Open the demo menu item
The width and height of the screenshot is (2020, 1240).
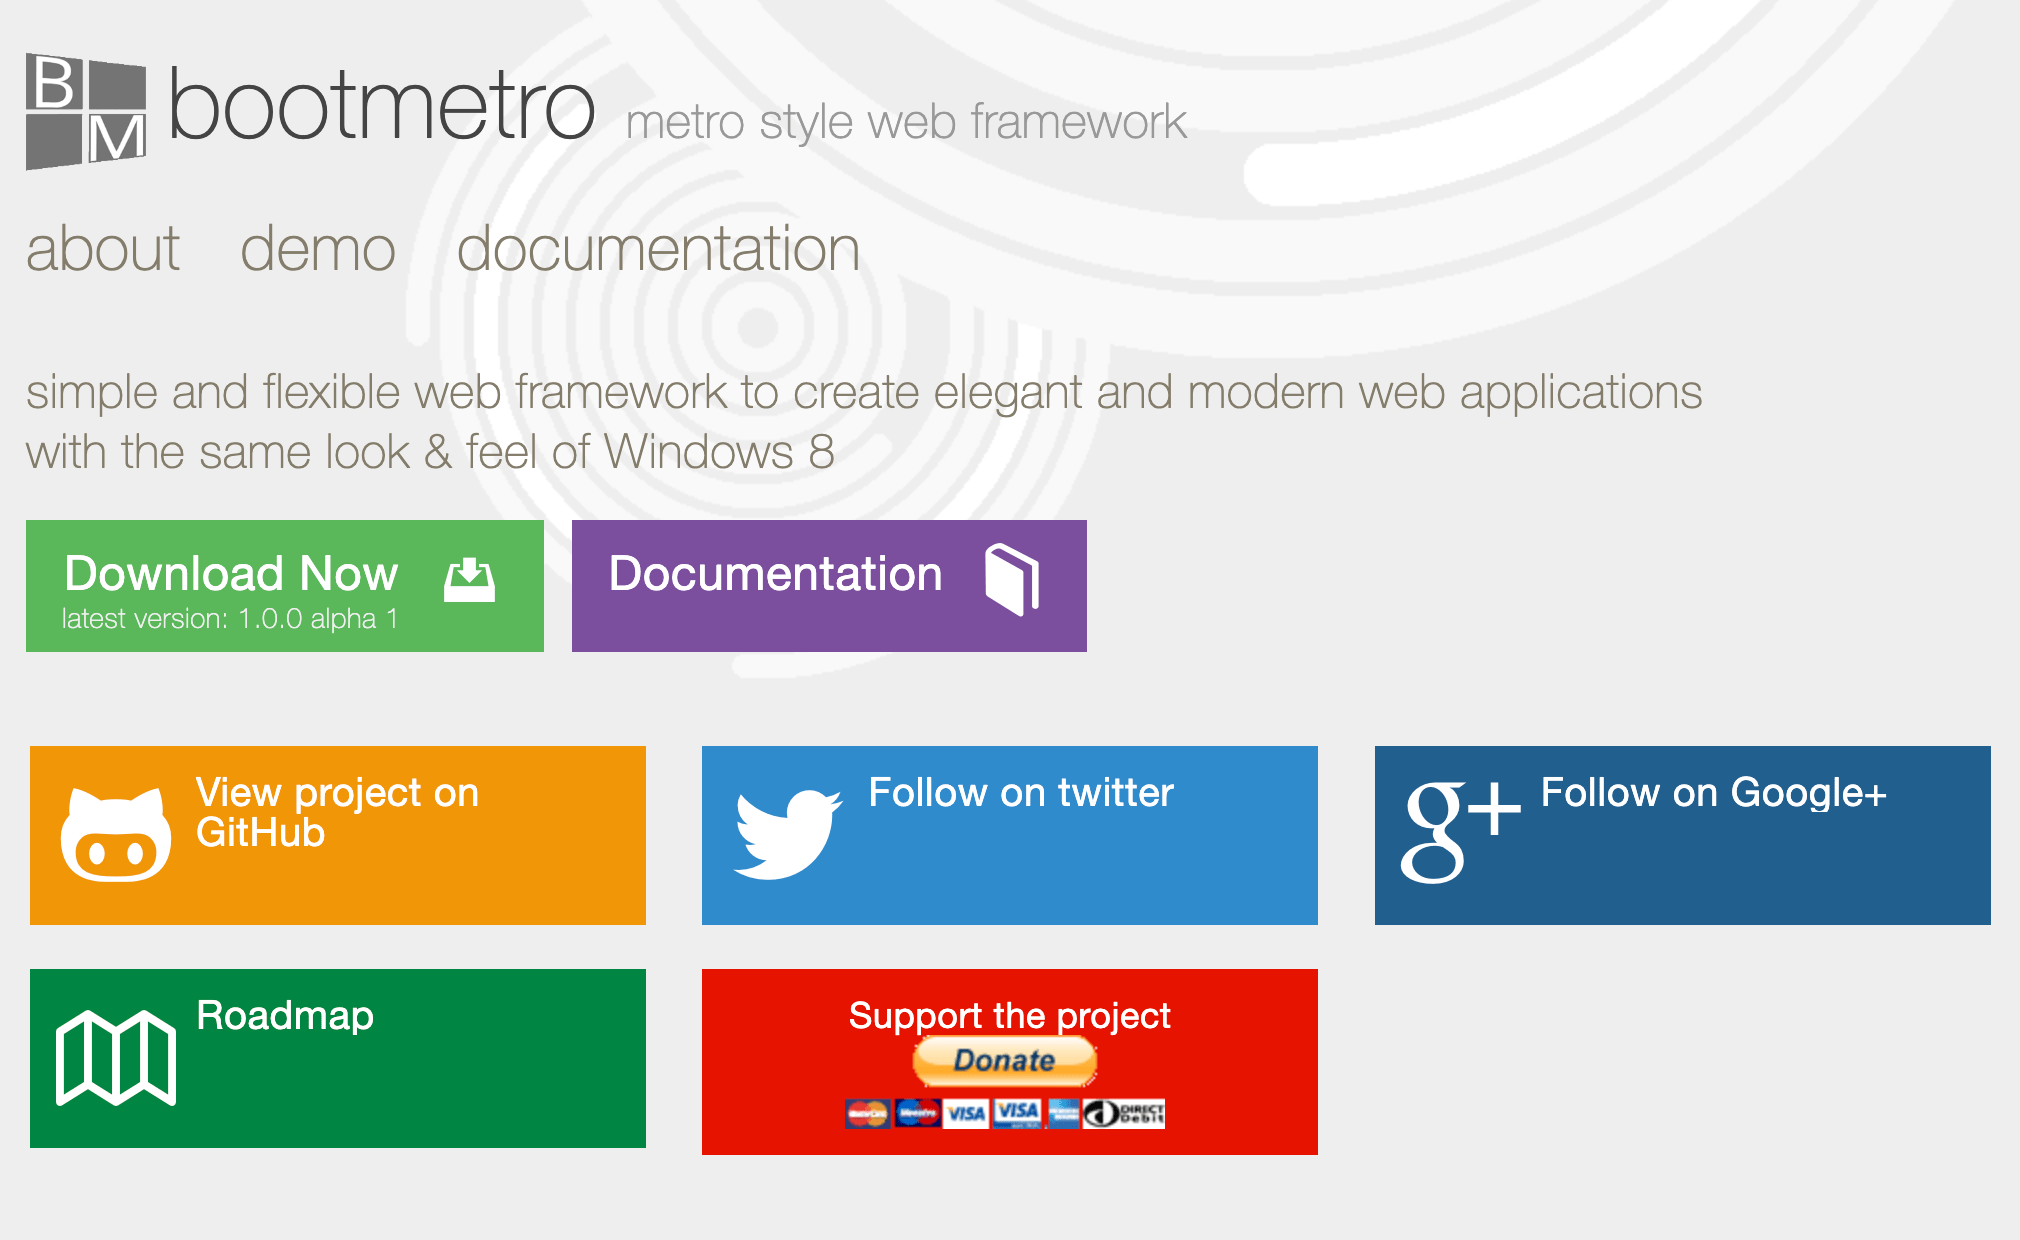point(318,249)
